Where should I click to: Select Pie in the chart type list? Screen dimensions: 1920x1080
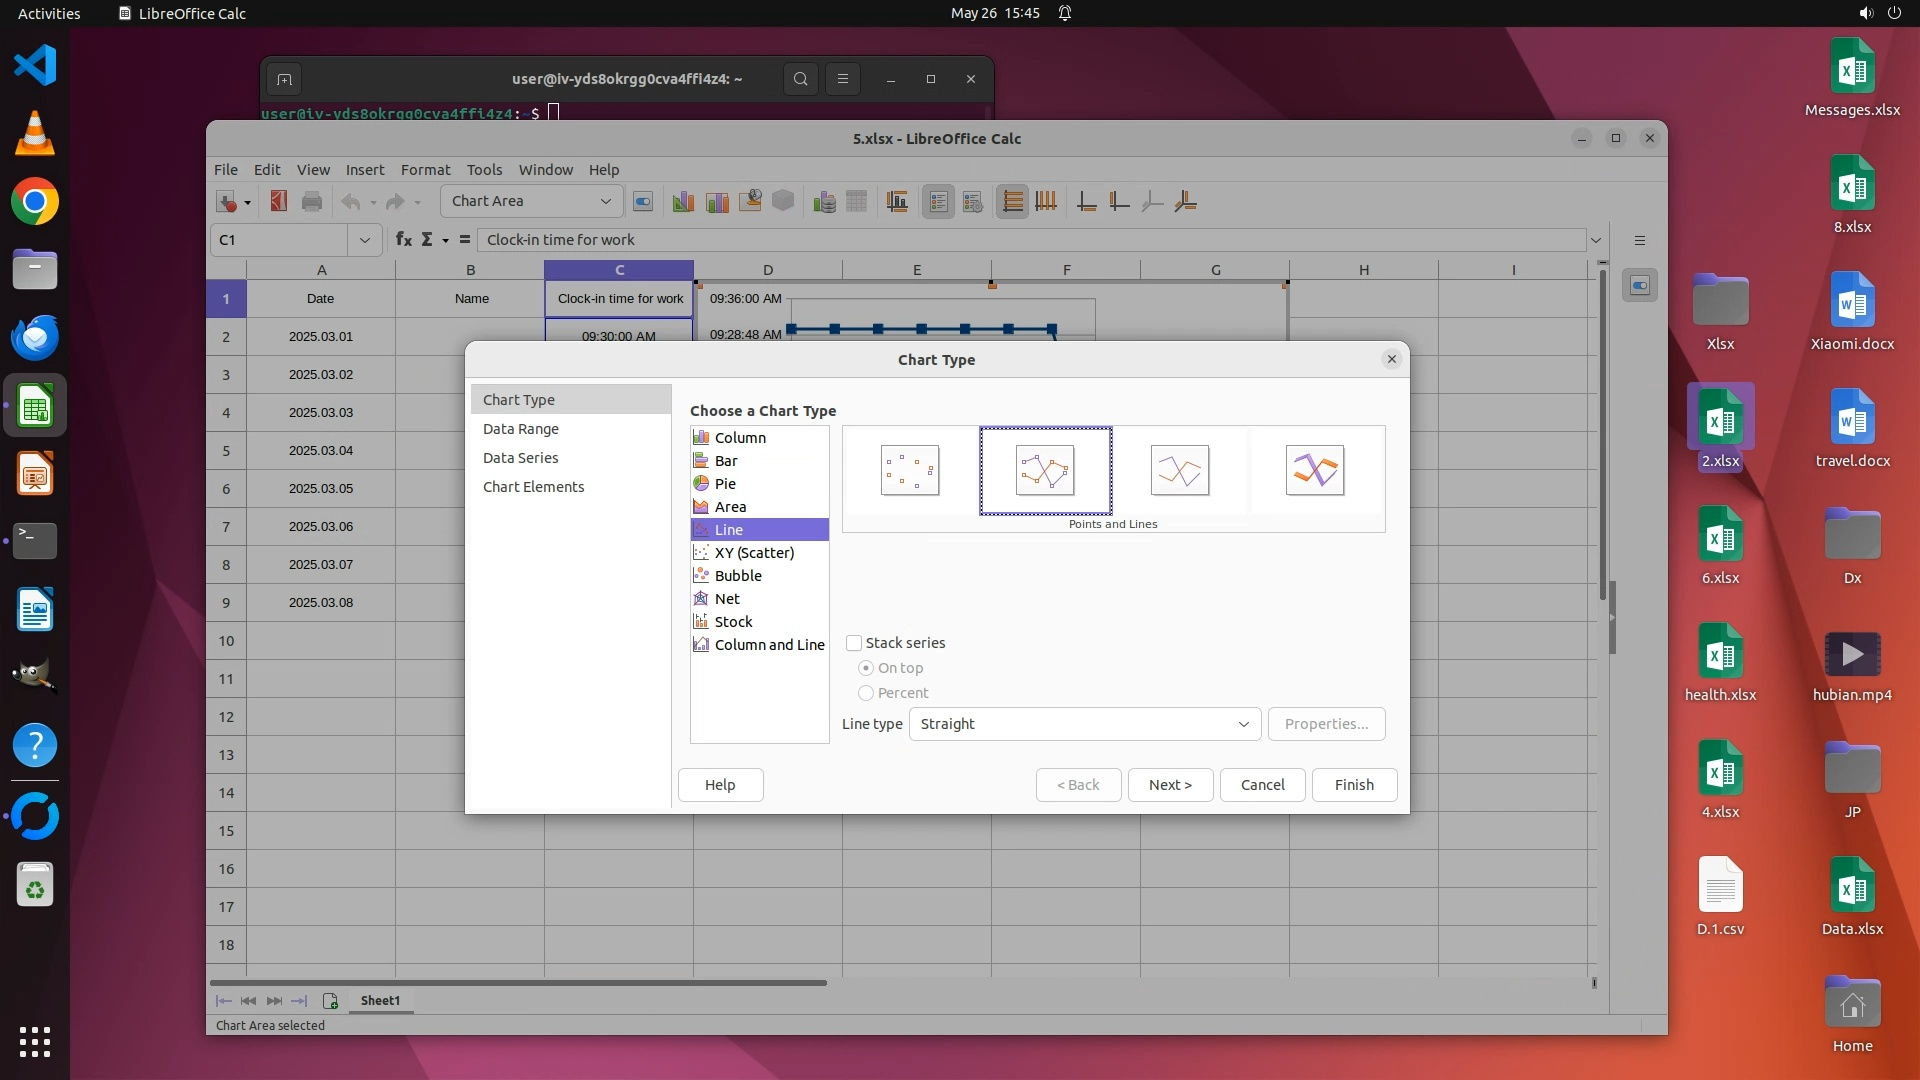pyautogui.click(x=725, y=484)
